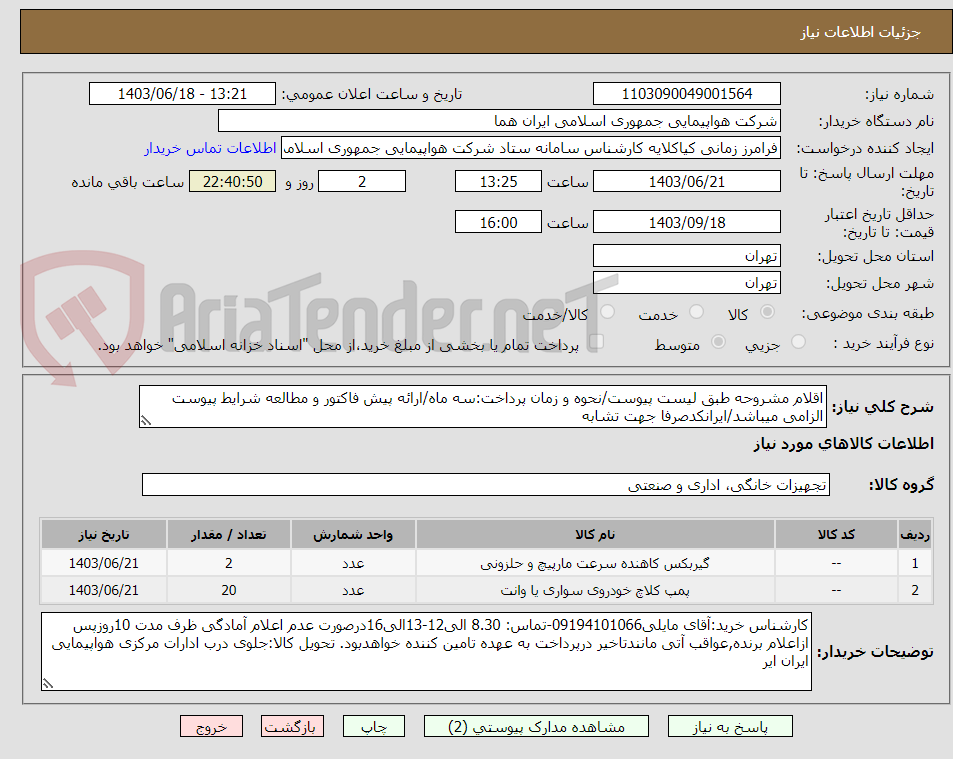953x759 pixels.
Task: Click the نام کالا column header
Action: [x=595, y=534]
